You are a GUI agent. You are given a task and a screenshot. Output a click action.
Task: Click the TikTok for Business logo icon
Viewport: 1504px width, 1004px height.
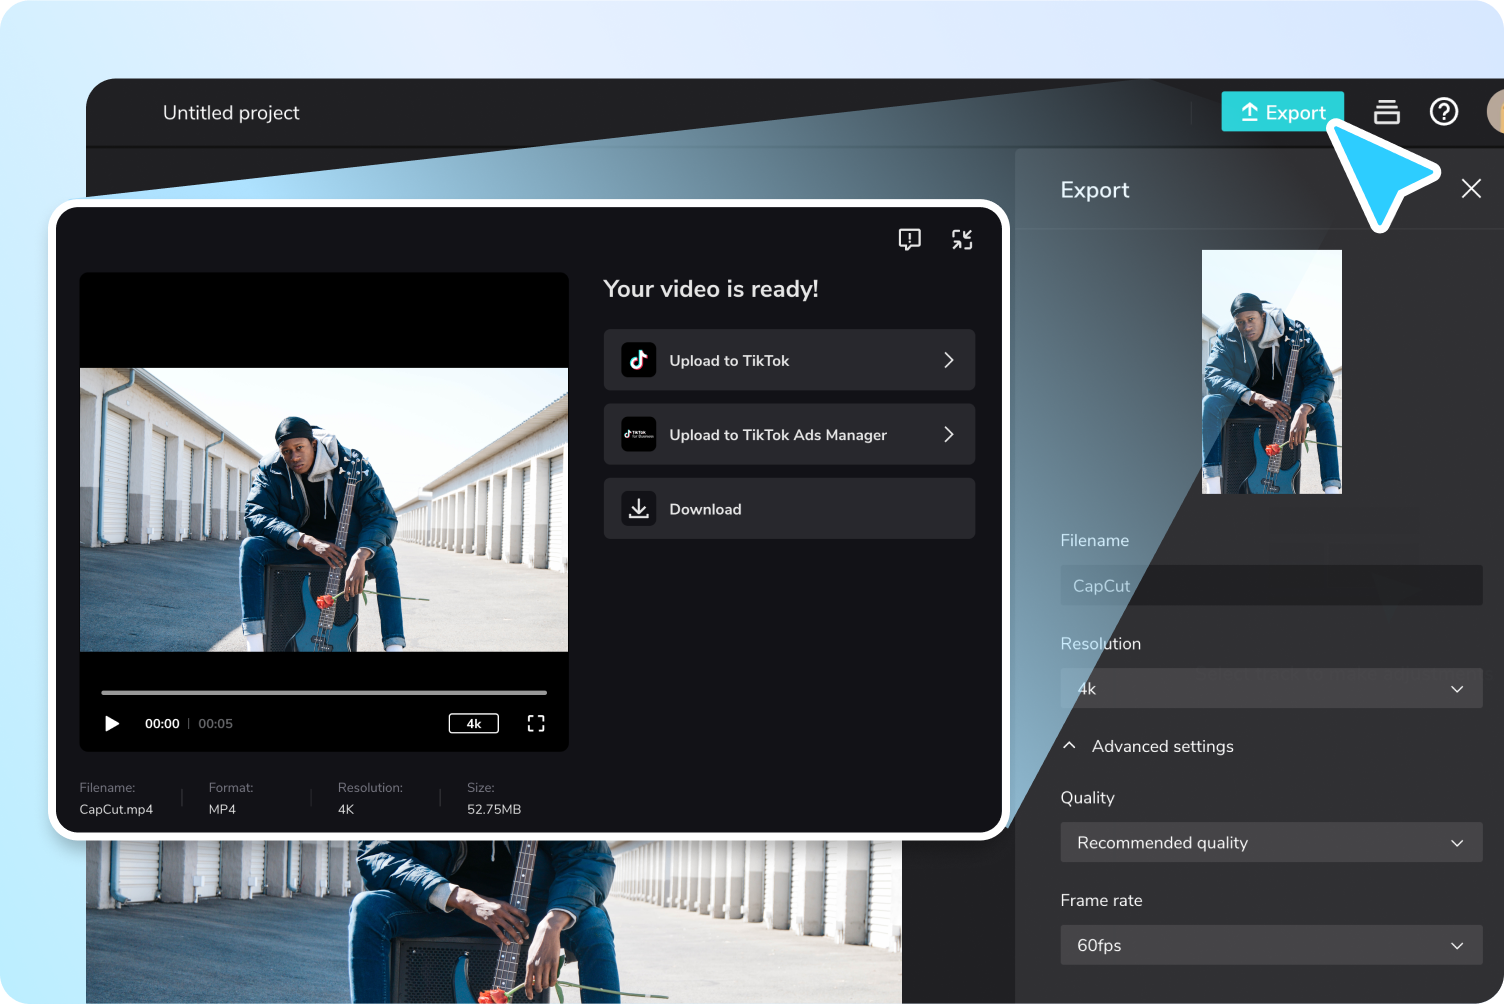(639, 434)
